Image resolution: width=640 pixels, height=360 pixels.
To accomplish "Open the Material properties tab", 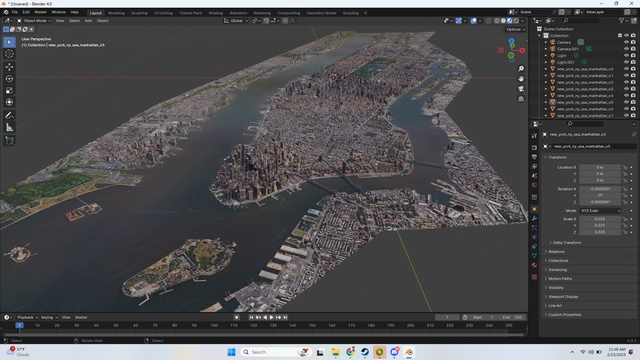I will pos(534,265).
